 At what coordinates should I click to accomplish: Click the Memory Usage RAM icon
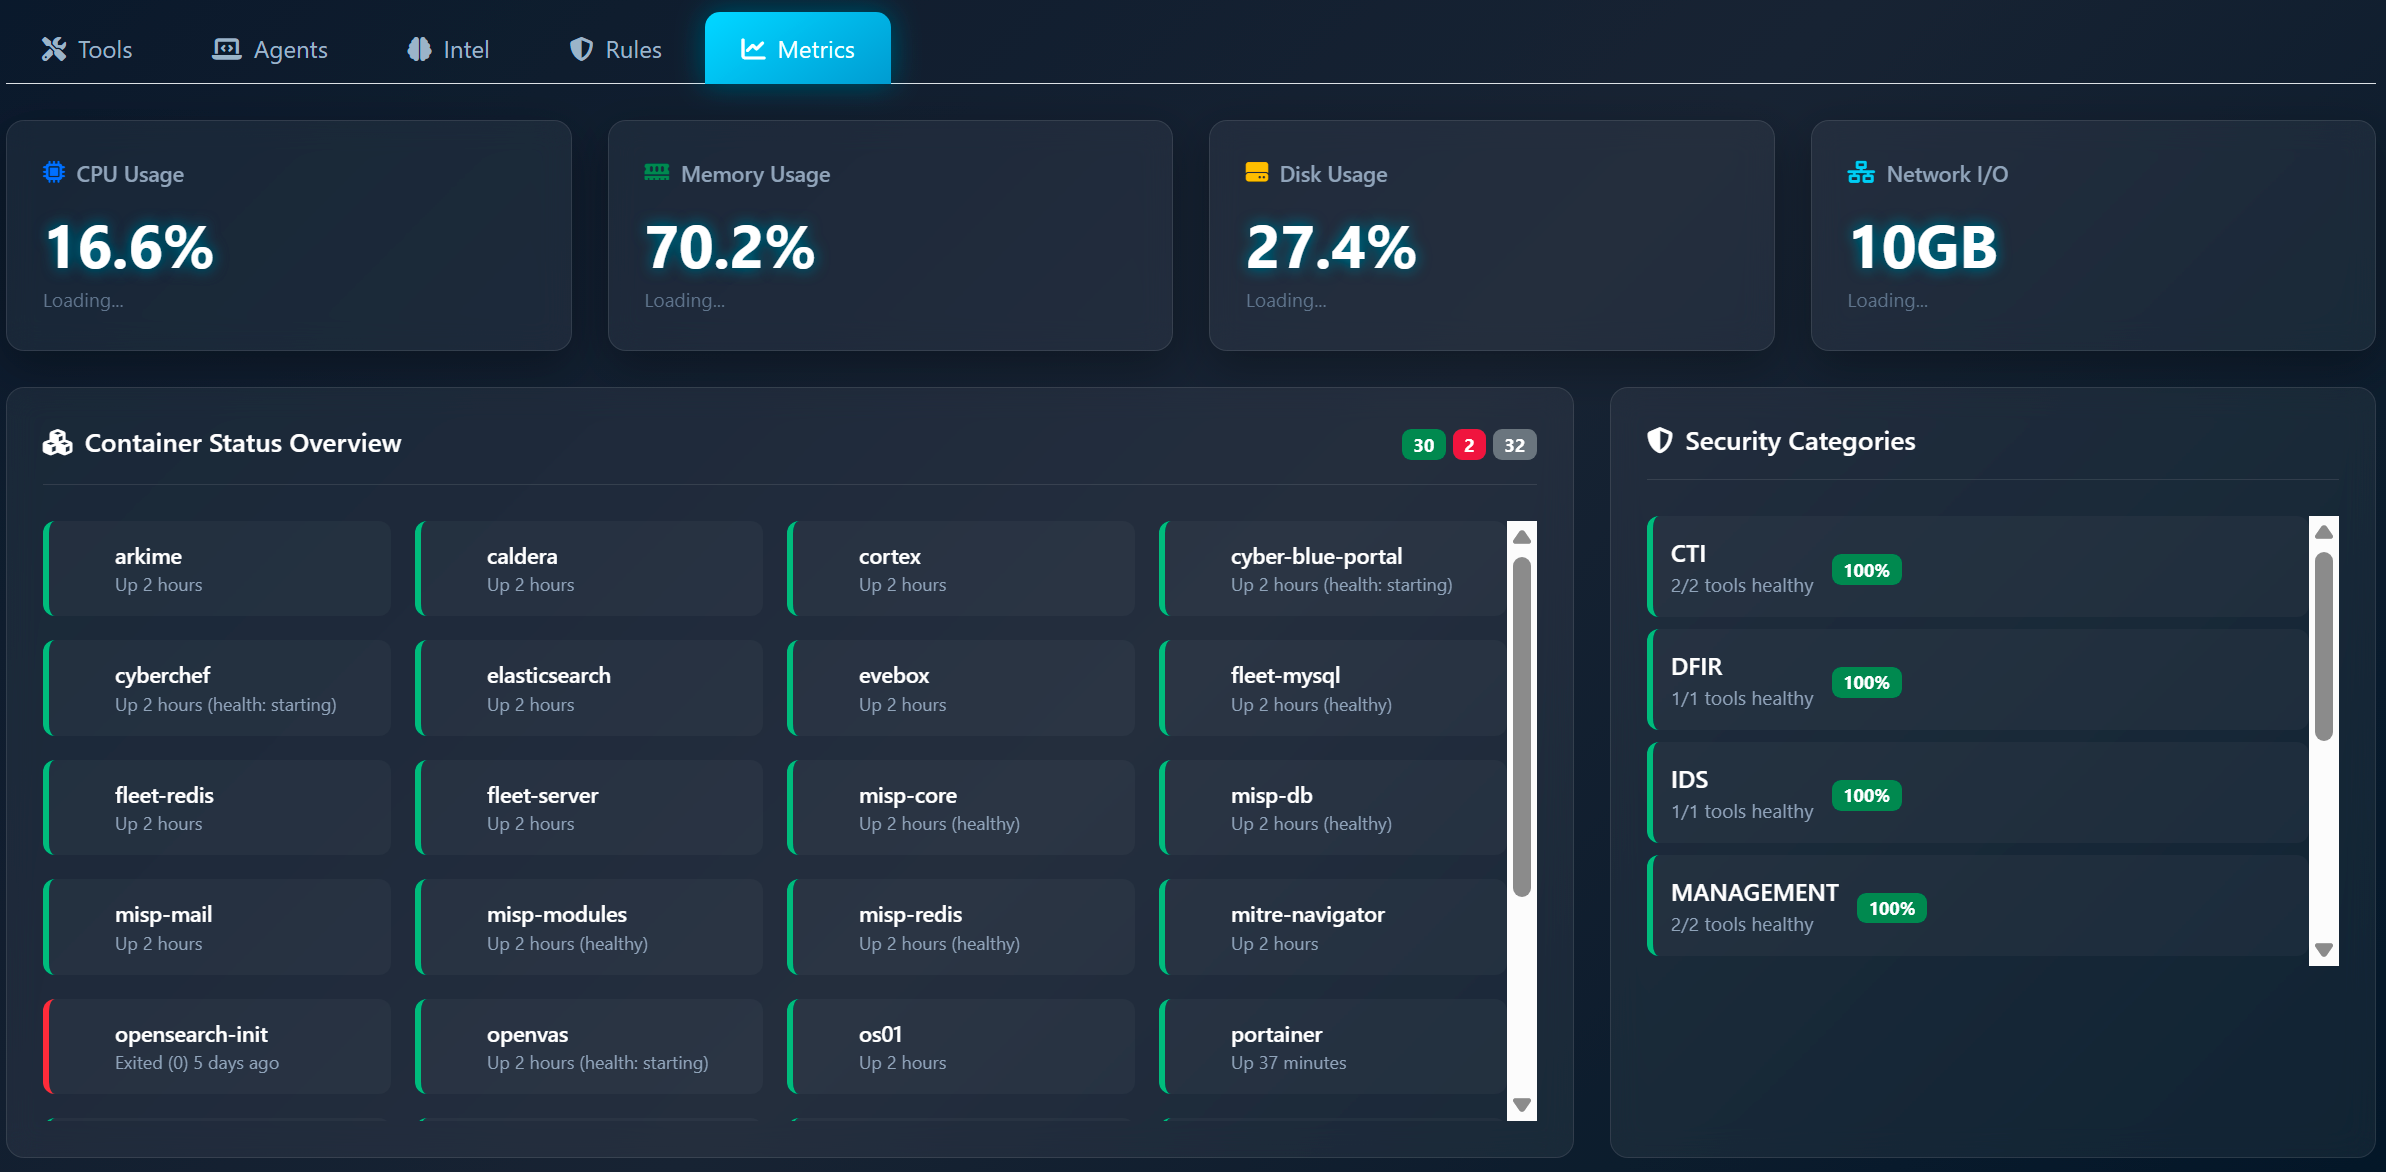point(657,171)
